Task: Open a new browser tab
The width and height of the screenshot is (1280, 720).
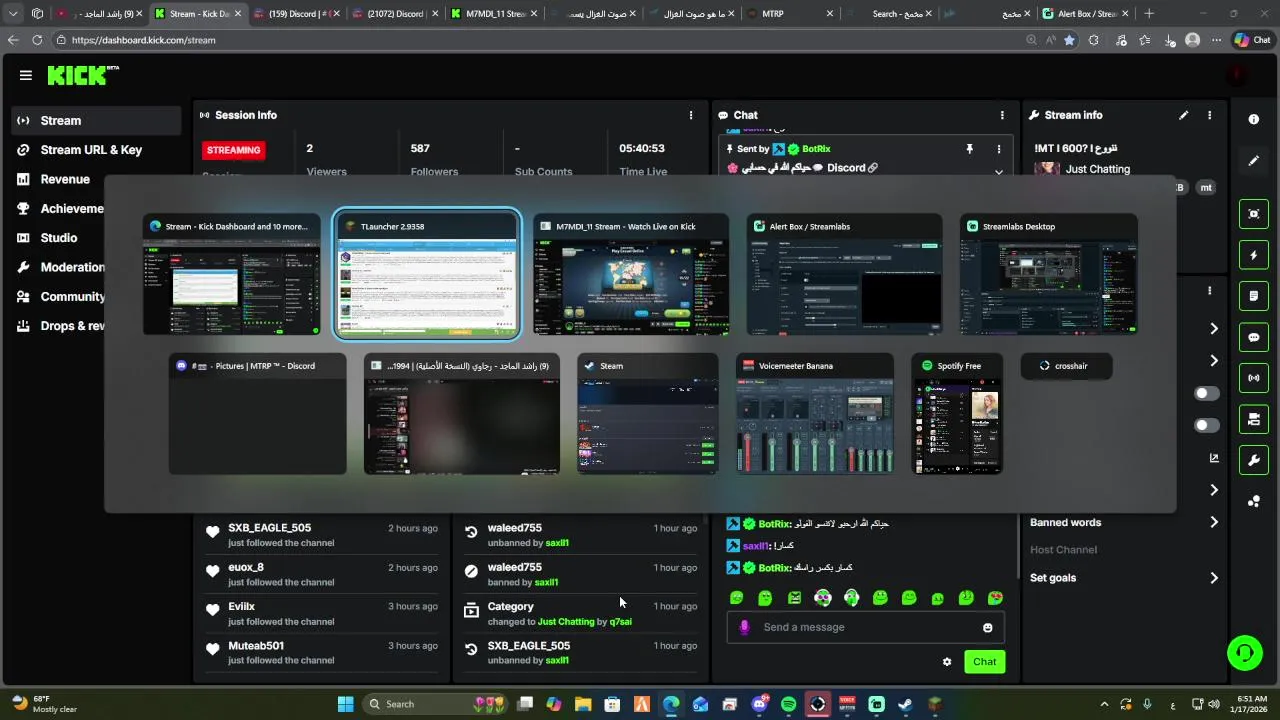Action: [x=1149, y=14]
